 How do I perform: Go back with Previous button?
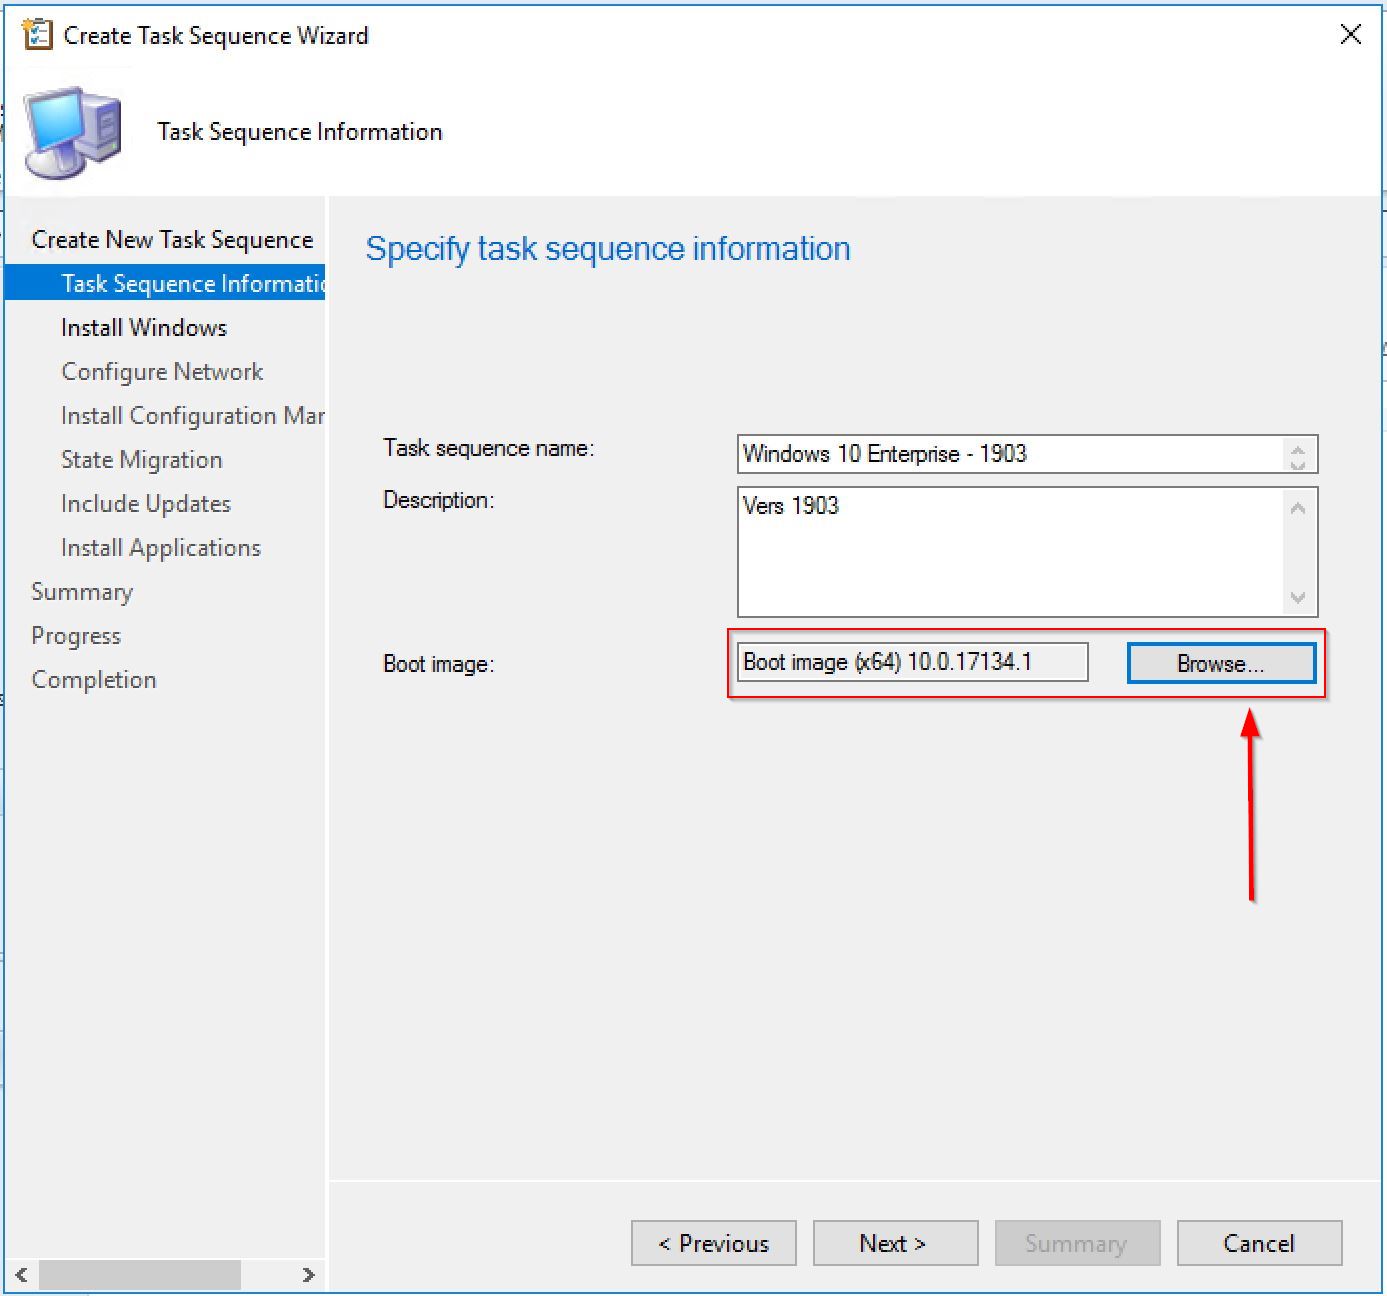click(x=714, y=1243)
